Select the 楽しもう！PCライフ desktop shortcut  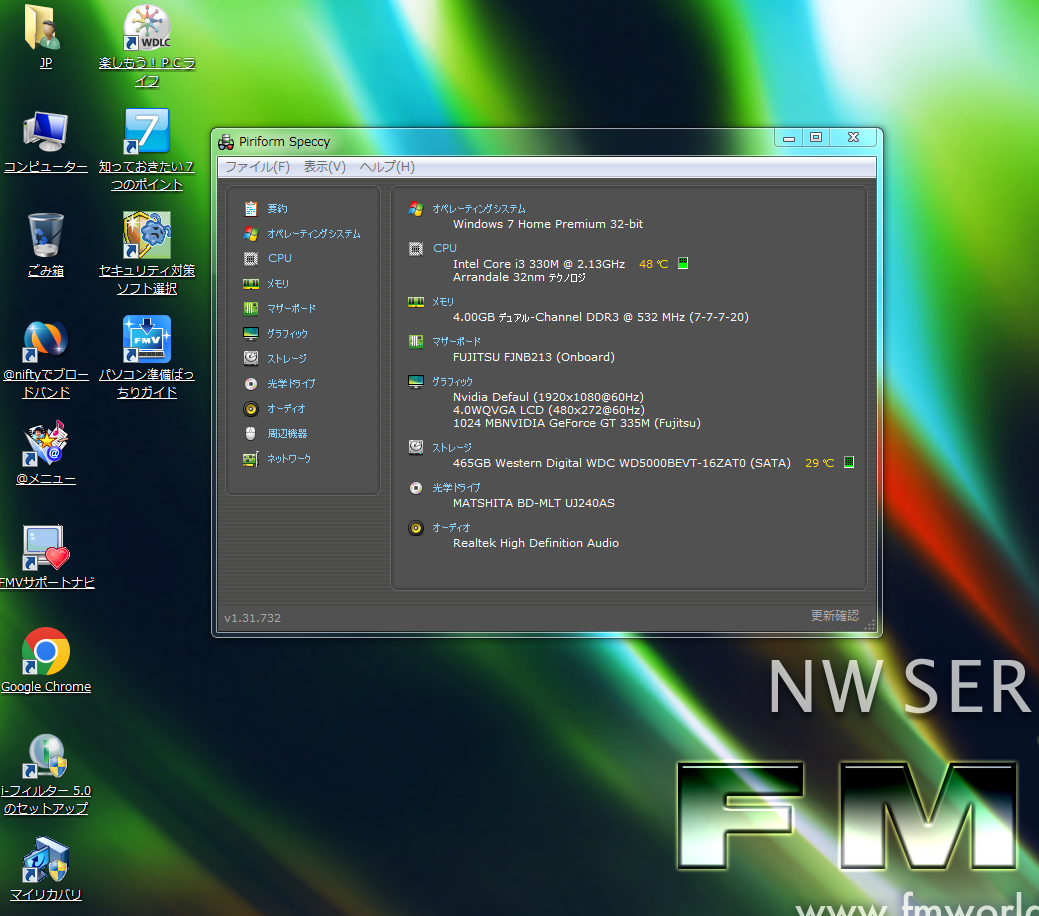click(x=146, y=46)
